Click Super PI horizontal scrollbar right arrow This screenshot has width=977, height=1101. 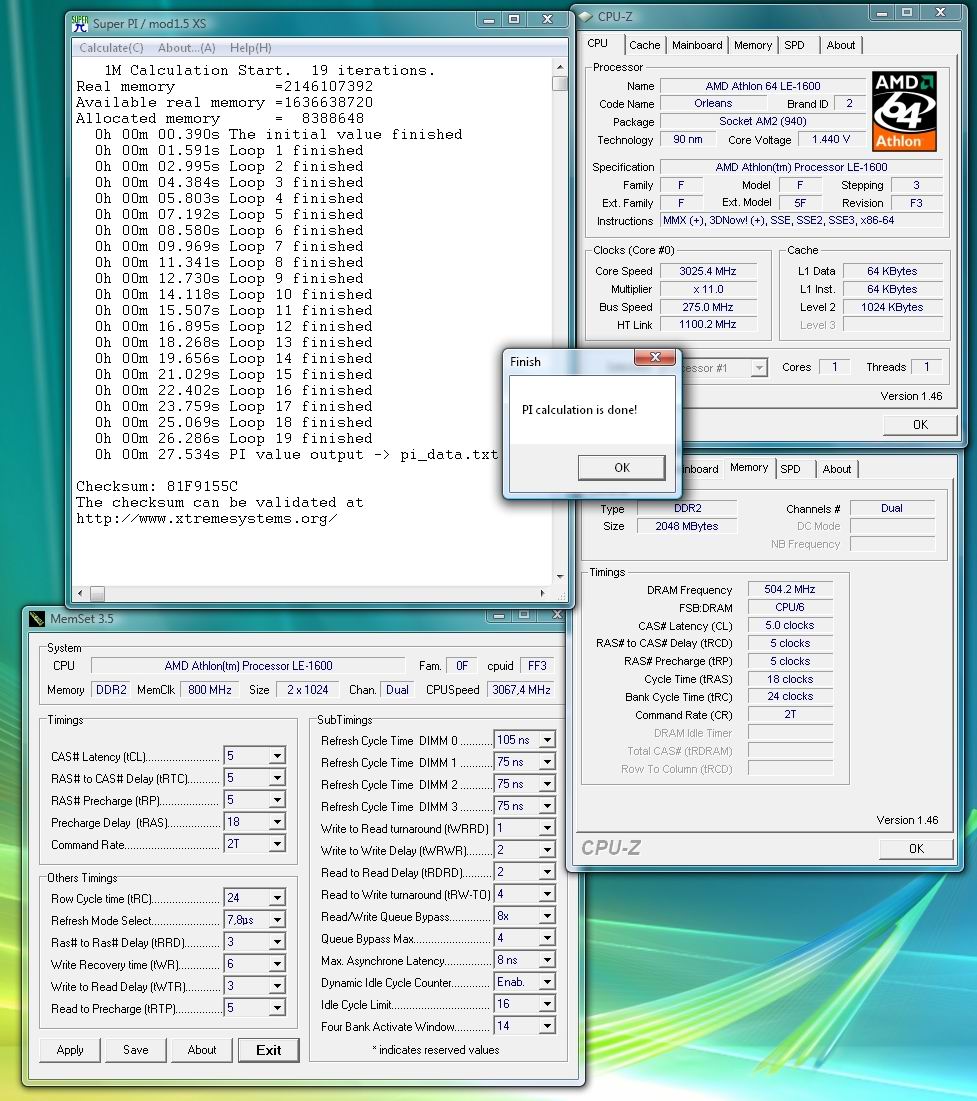pos(542,593)
